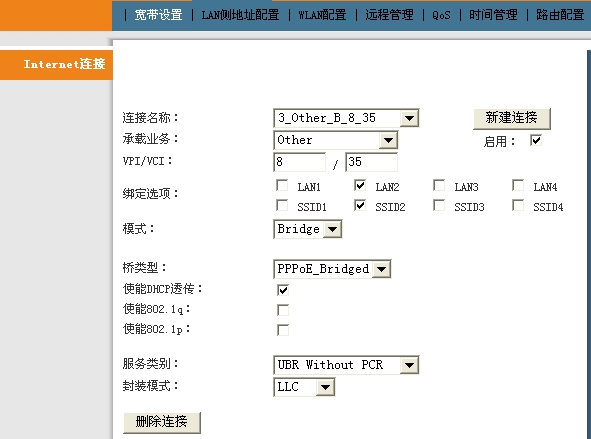Check the LAN1 binding checkbox

282,185
